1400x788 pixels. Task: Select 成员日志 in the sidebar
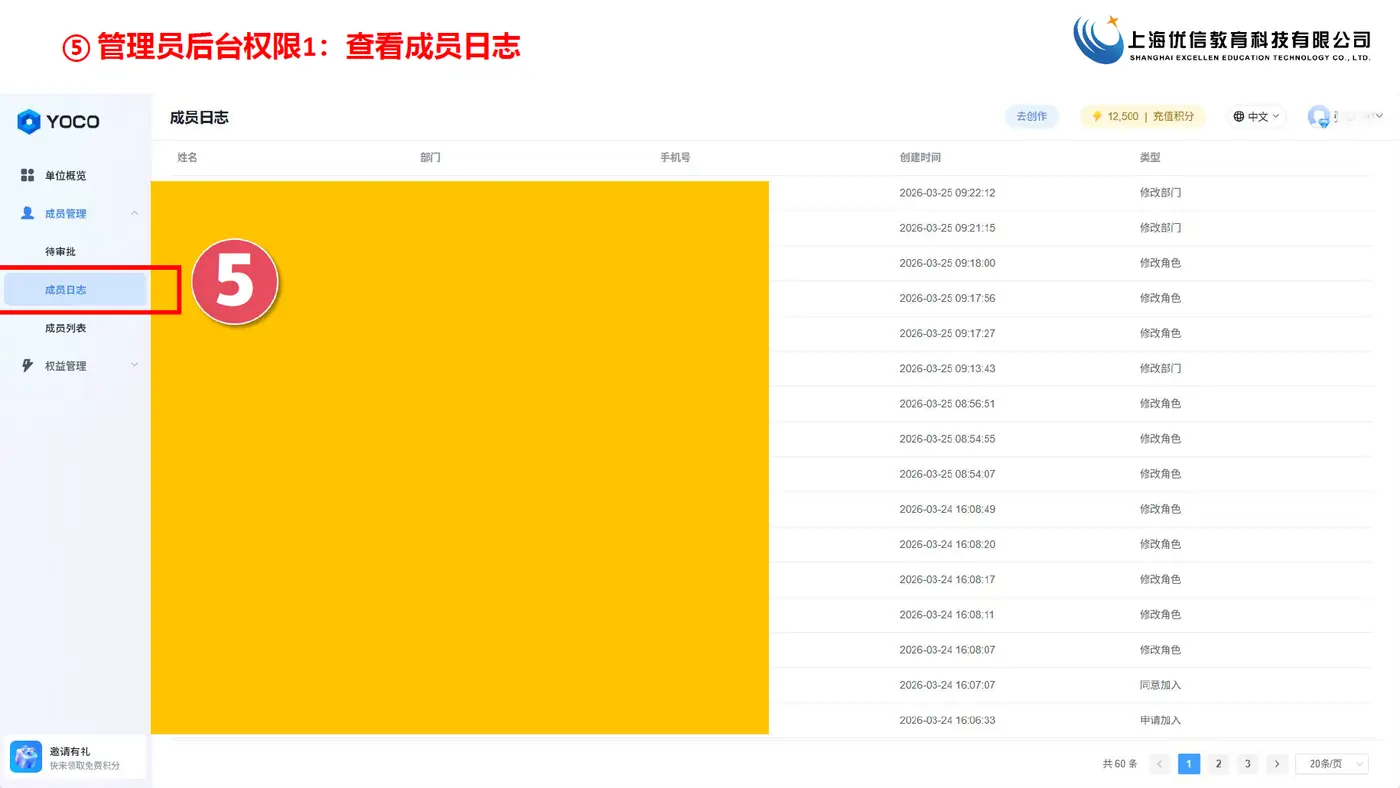coord(75,290)
